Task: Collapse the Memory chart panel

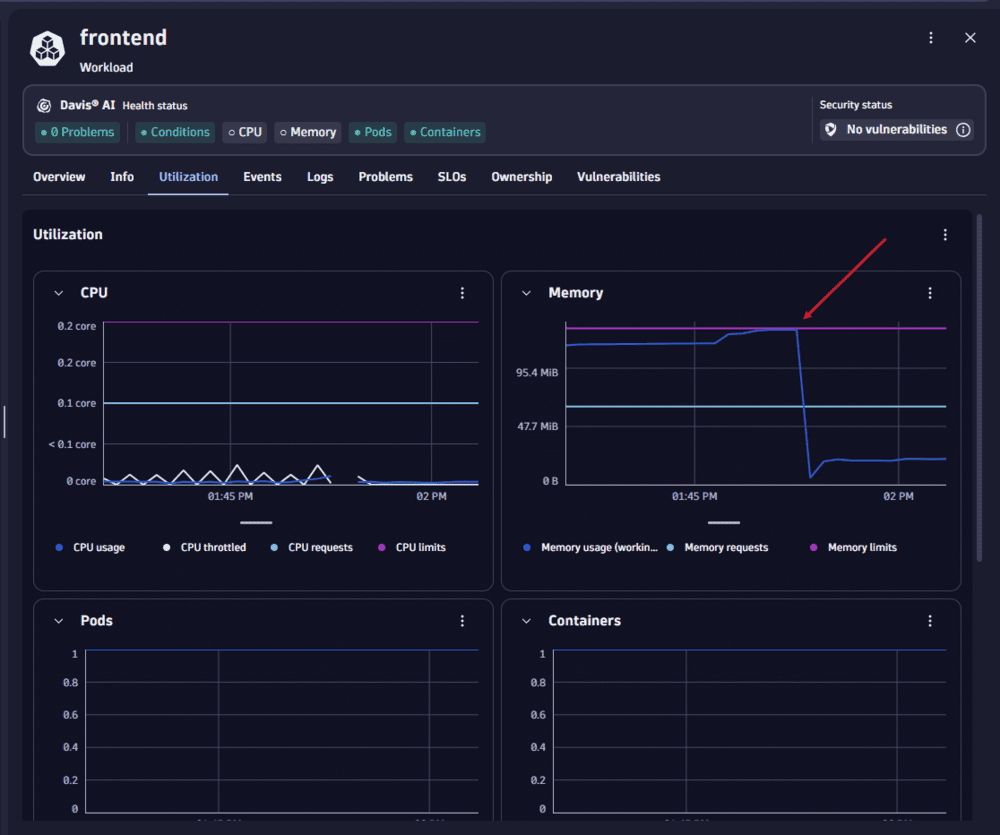Action: coord(526,293)
